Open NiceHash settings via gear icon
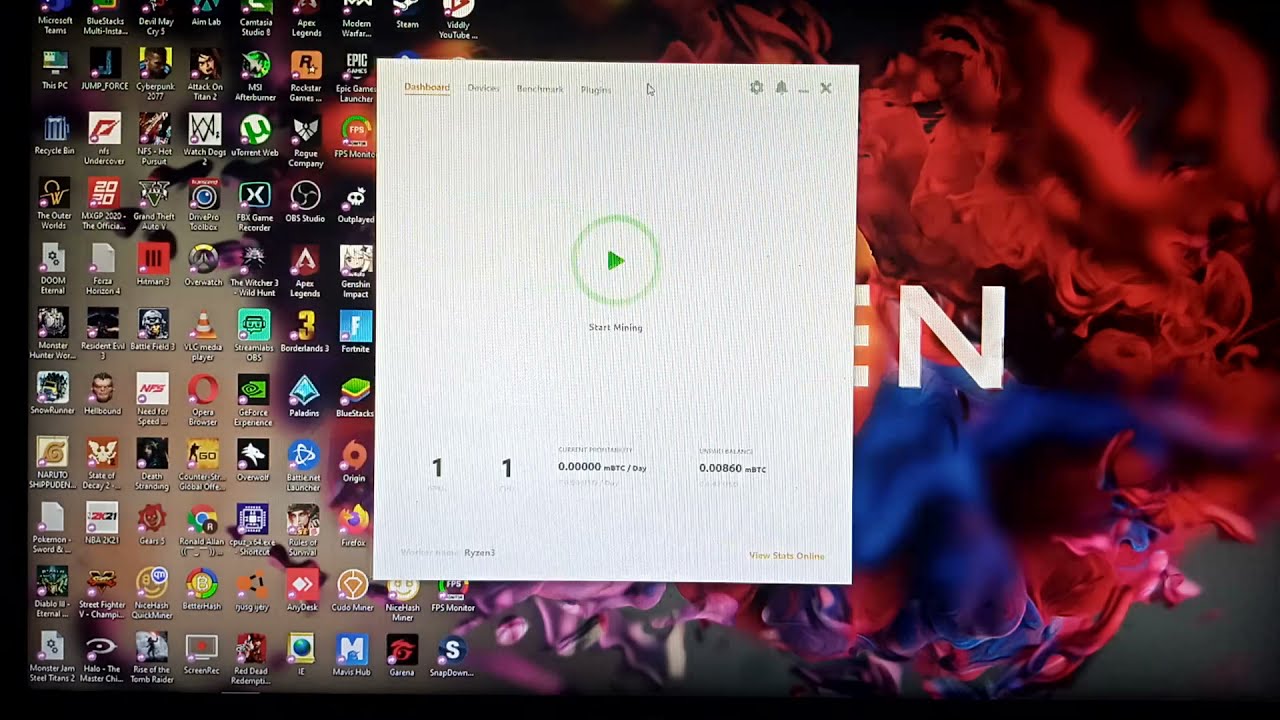The height and width of the screenshot is (720, 1280). point(756,88)
